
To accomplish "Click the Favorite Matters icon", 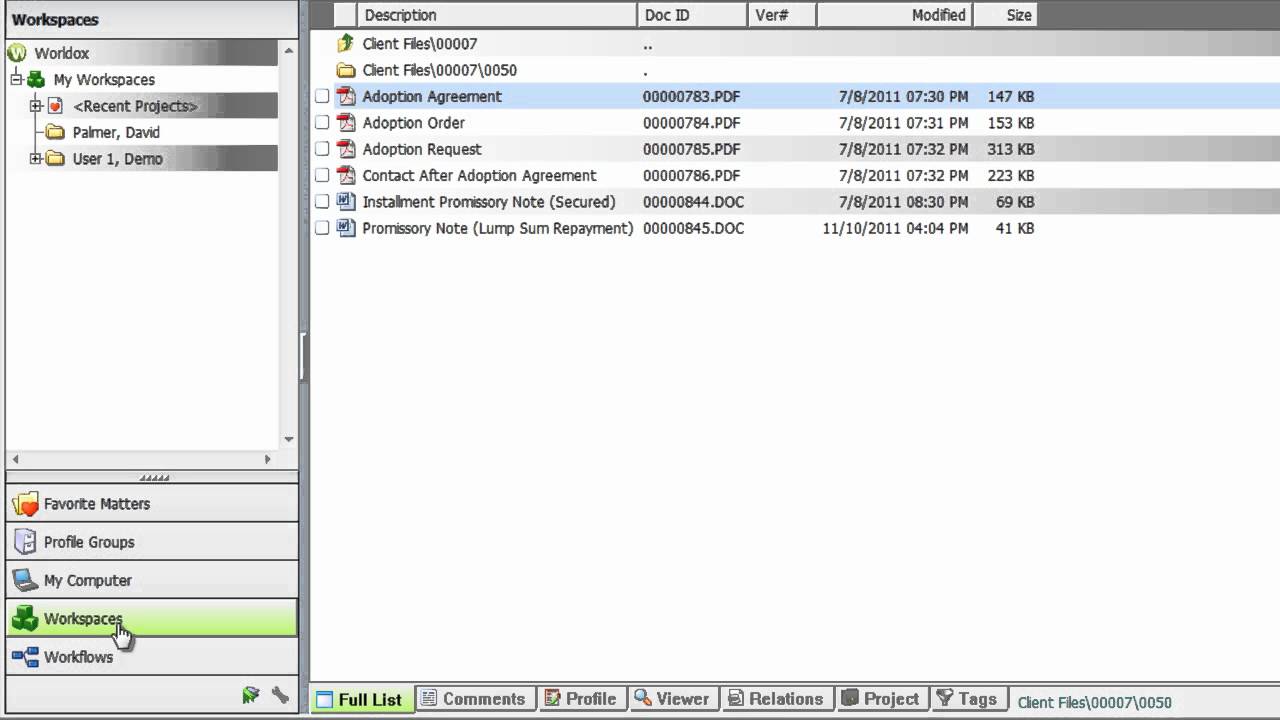I will pyautogui.click(x=25, y=504).
